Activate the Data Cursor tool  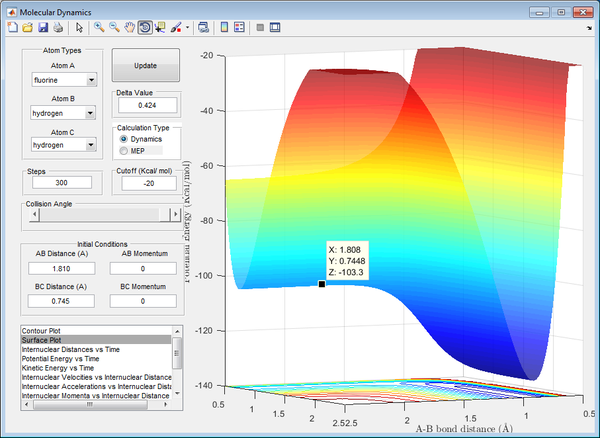(159, 27)
